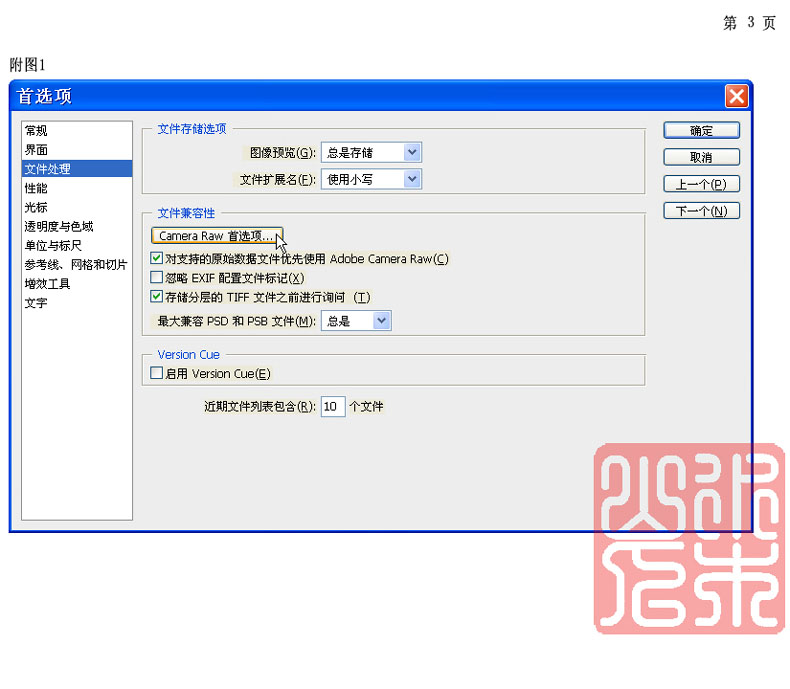
Task: Go to previous page with 上一个(P)
Action: 701,184
